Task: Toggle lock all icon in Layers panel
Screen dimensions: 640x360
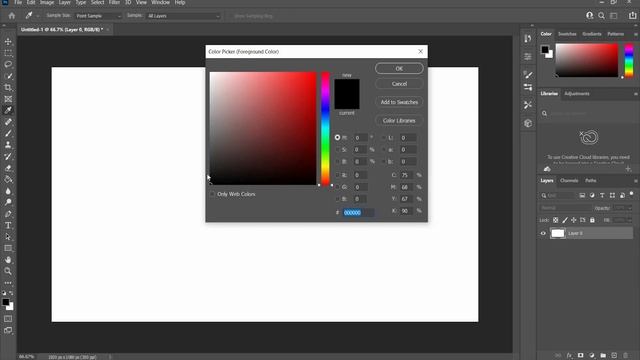Action: pyautogui.click(x=592, y=220)
